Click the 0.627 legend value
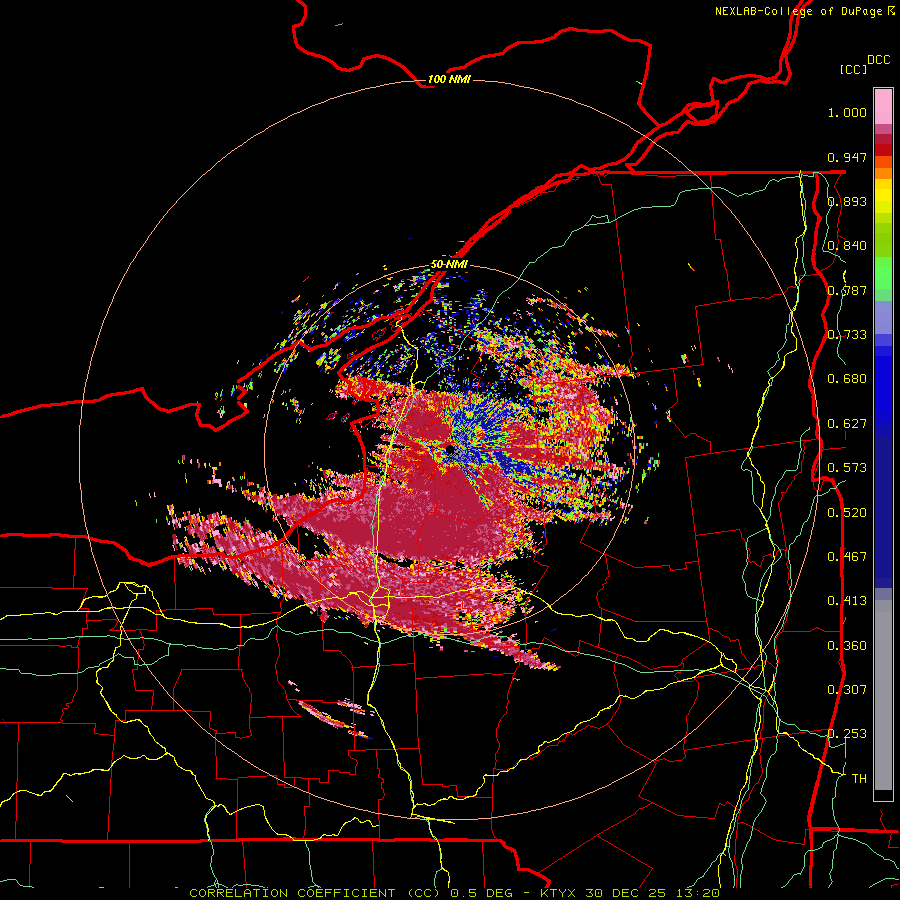900x900 pixels. click(847, 424)
